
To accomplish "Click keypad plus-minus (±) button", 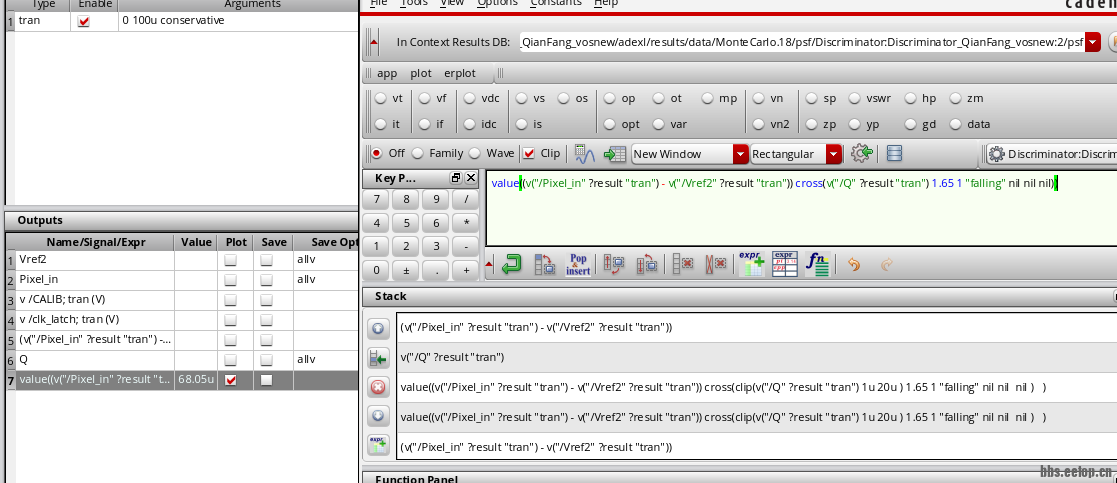I will click(406, 270).
